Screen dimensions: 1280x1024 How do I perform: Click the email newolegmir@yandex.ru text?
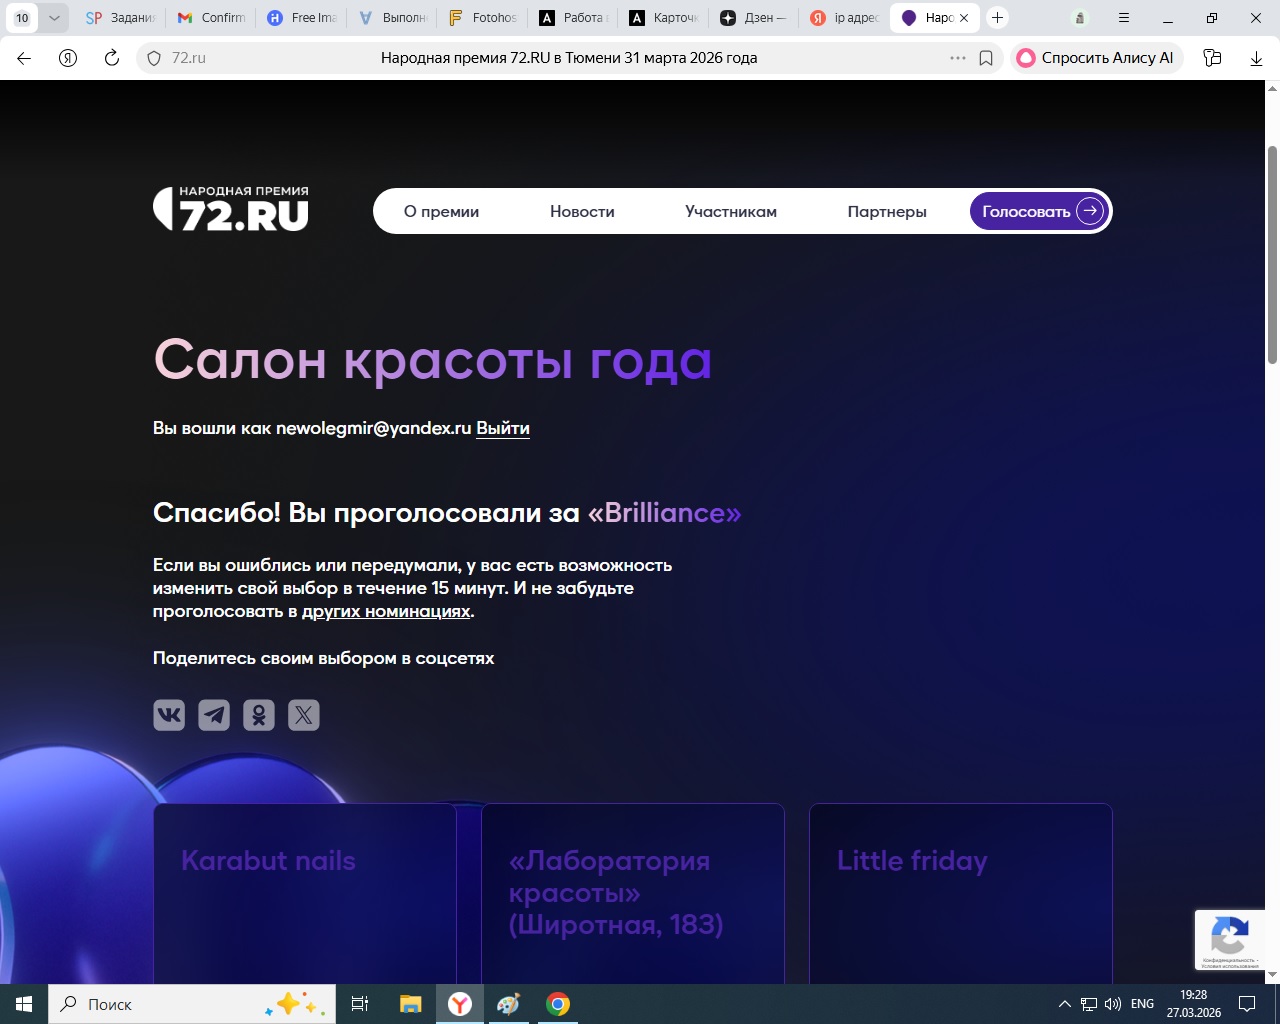click(x=373, y=428)
